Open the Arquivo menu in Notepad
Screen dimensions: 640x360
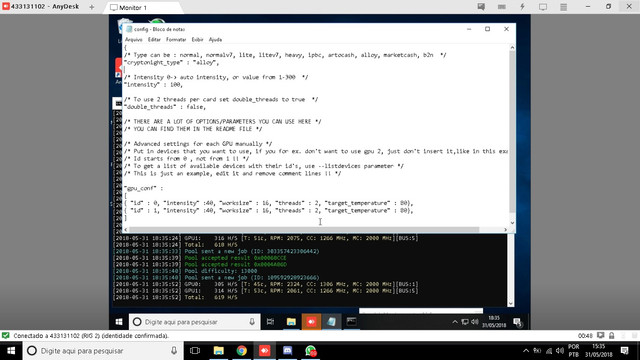133,40
